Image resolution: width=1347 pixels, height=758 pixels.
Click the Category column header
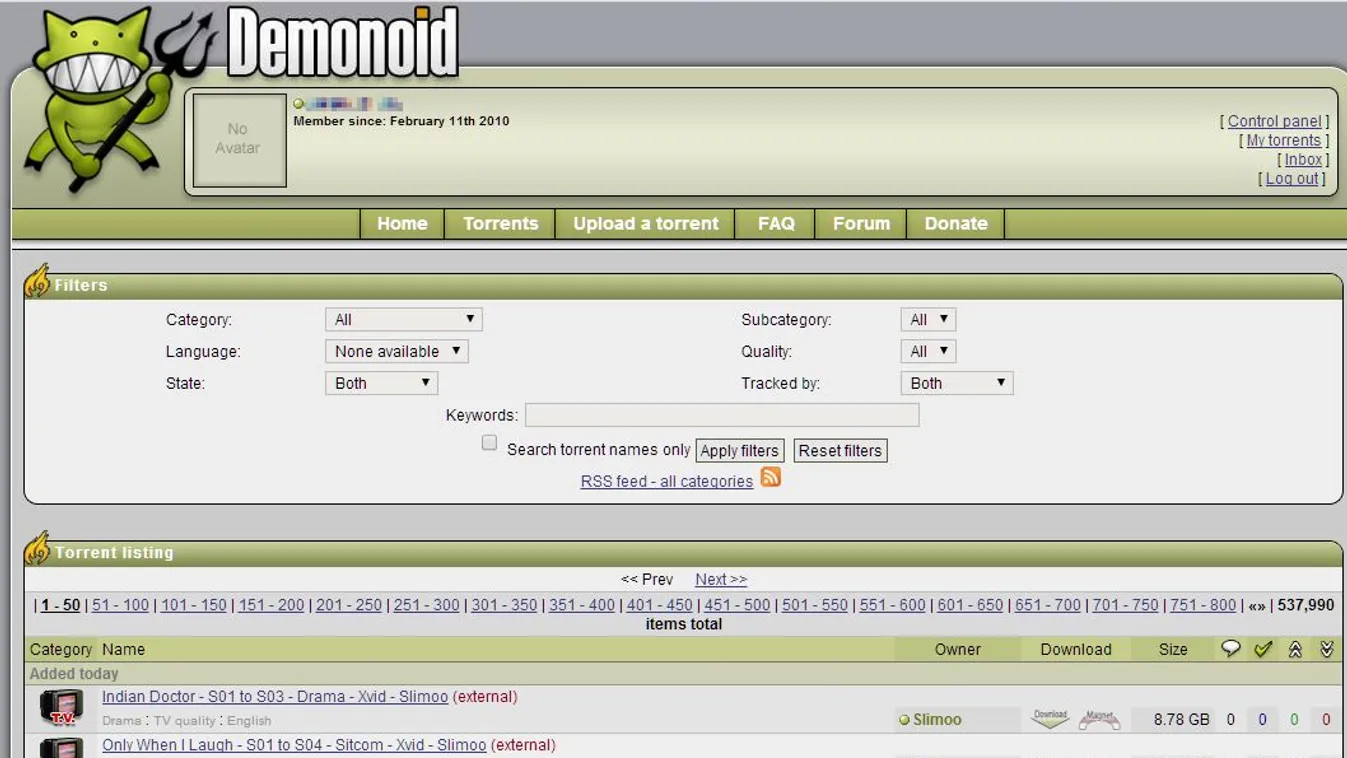(x=61, y=649)
